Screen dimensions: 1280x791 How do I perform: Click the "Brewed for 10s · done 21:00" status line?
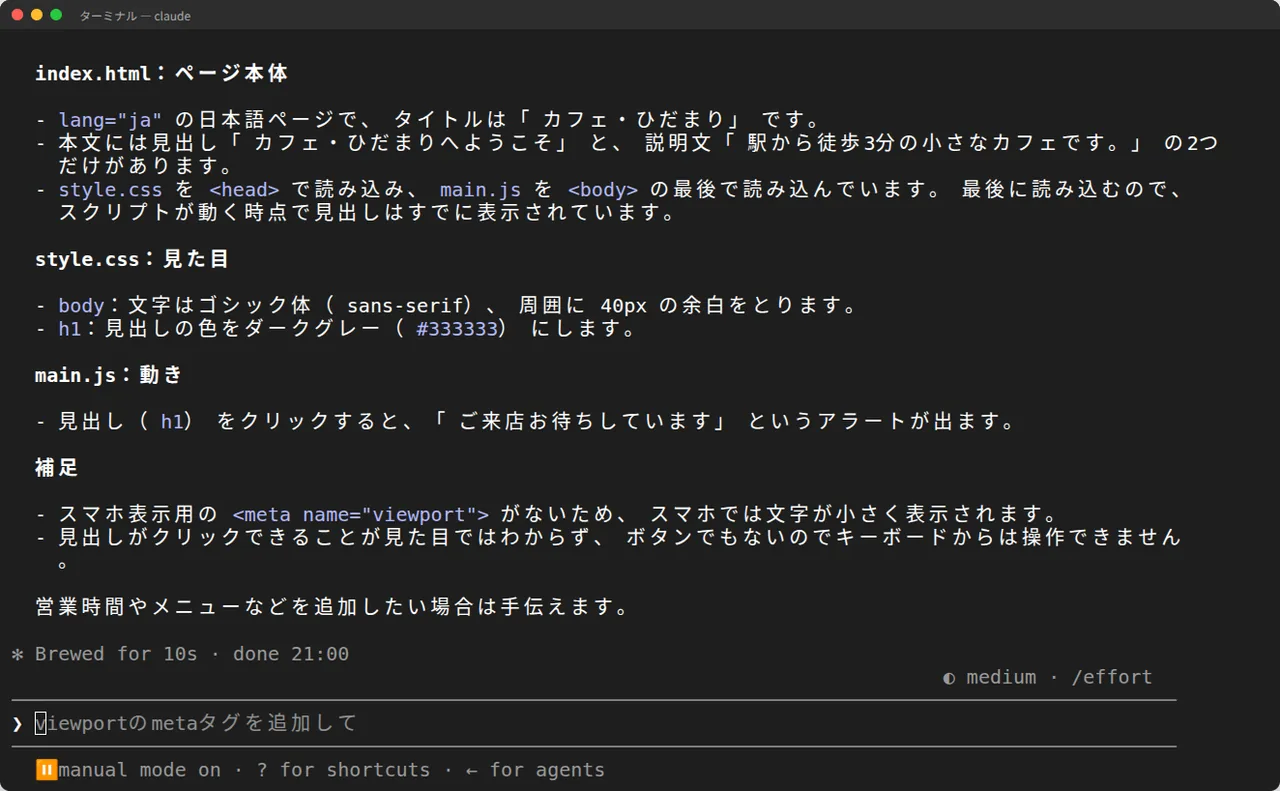192,655
